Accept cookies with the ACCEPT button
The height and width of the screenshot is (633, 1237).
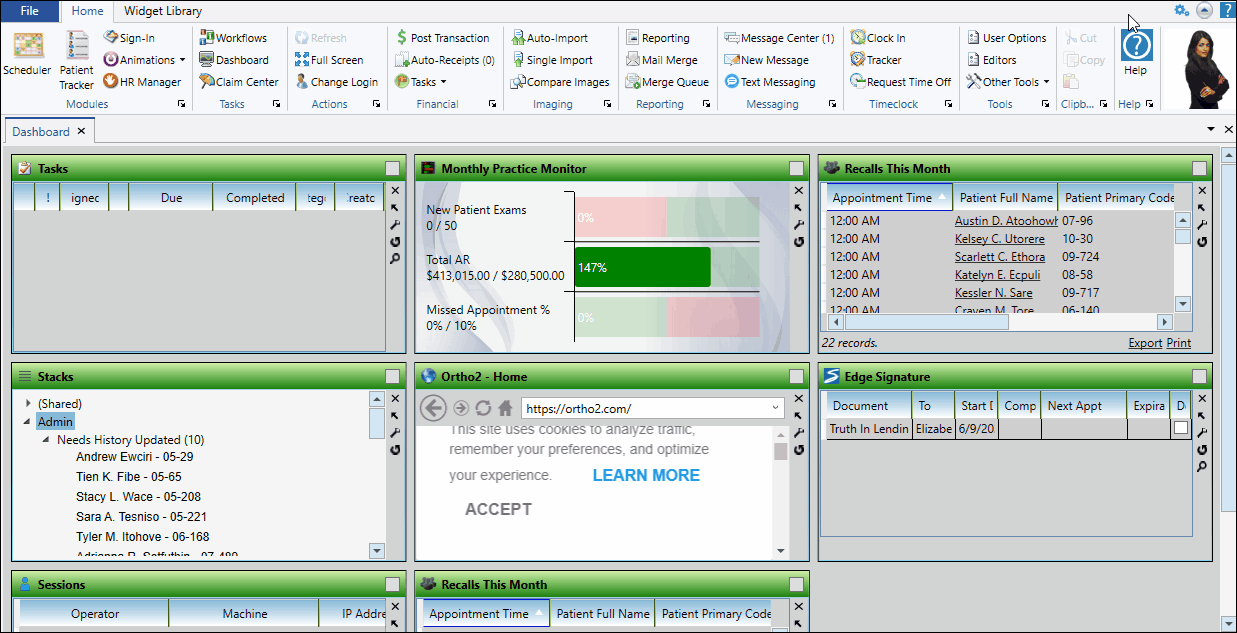[498, 509]
